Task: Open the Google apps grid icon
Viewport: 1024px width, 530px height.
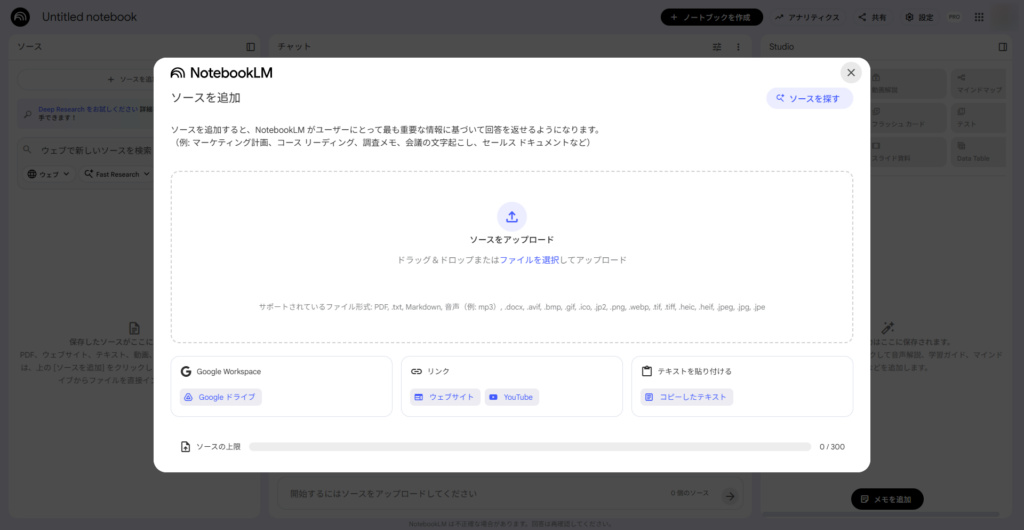Action: coord(979,17)
